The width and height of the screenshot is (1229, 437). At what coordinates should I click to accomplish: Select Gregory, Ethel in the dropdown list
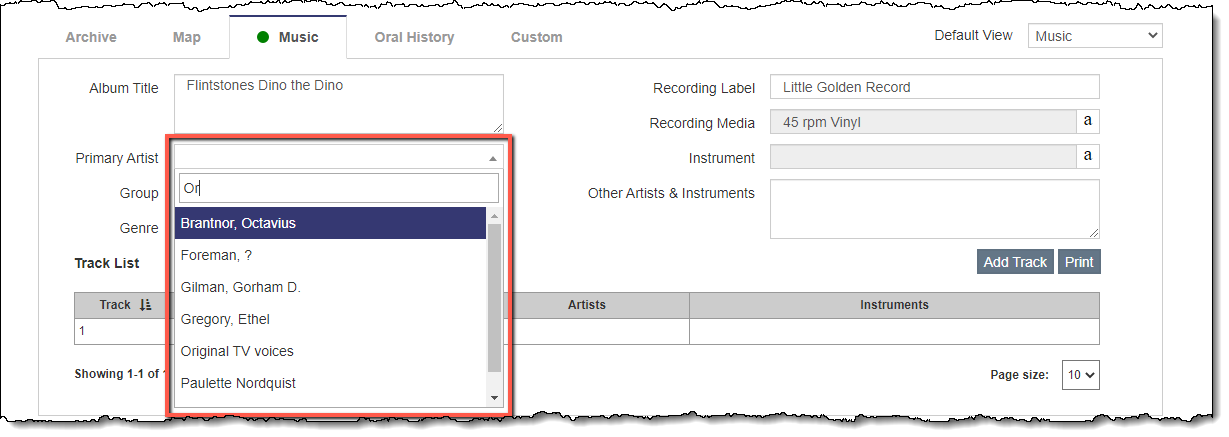(x=330, y=319)
